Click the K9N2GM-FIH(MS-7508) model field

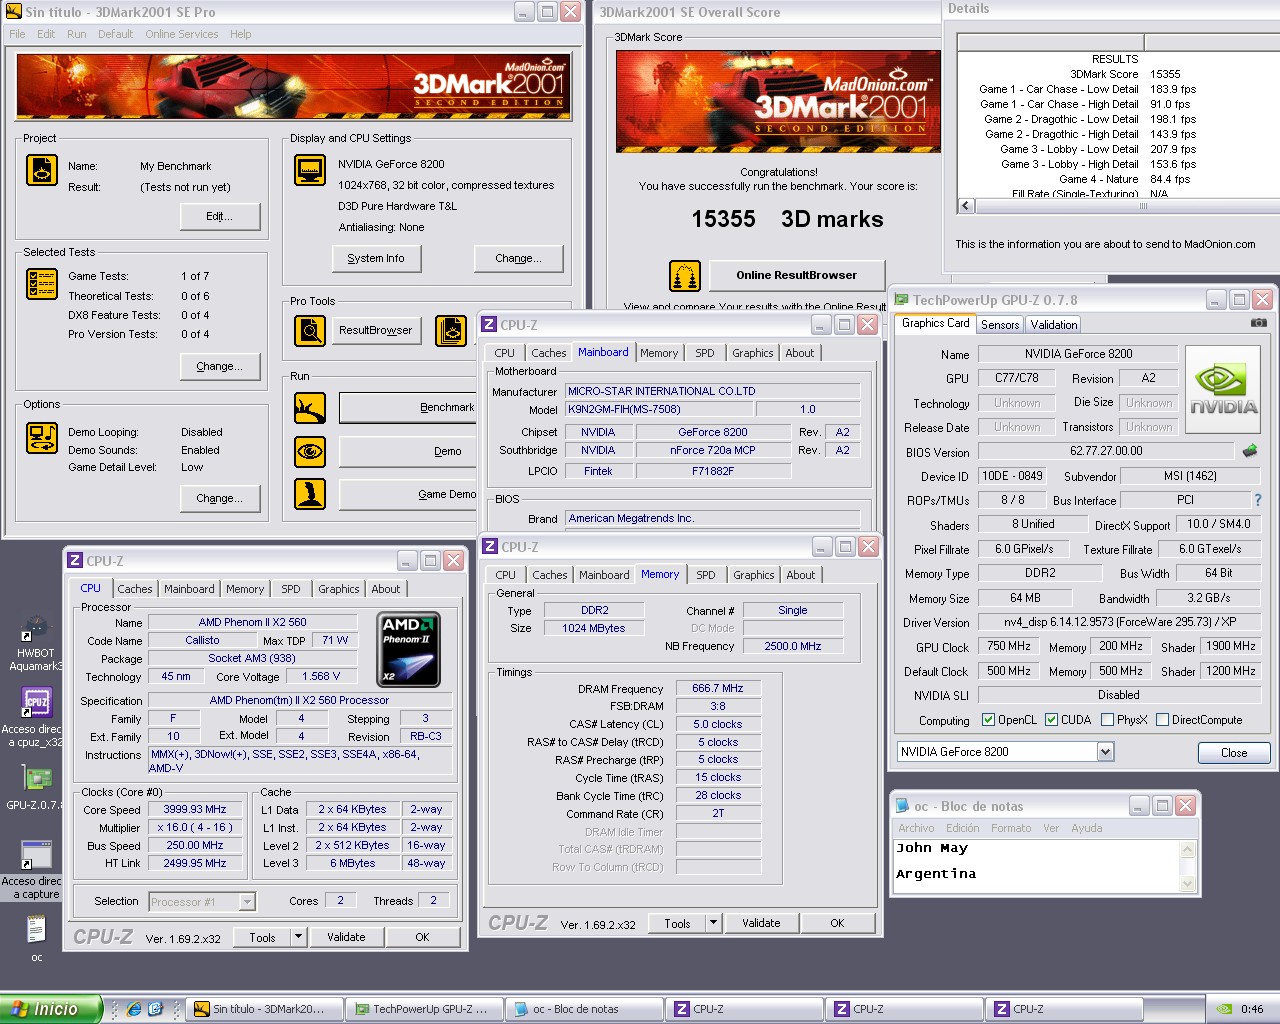tap(659, 409)
